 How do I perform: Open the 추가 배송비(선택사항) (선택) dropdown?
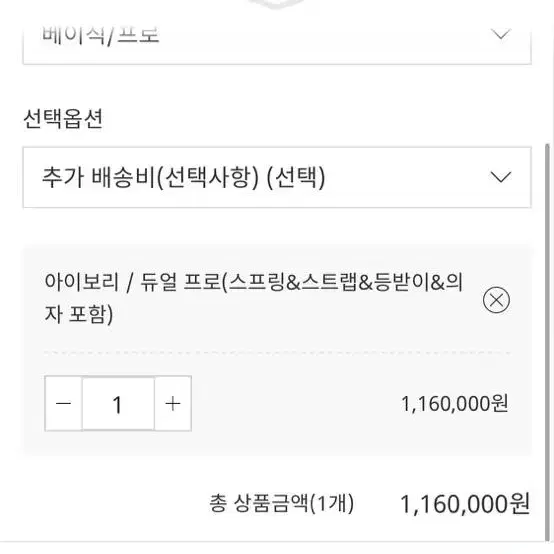pos(277,177)
